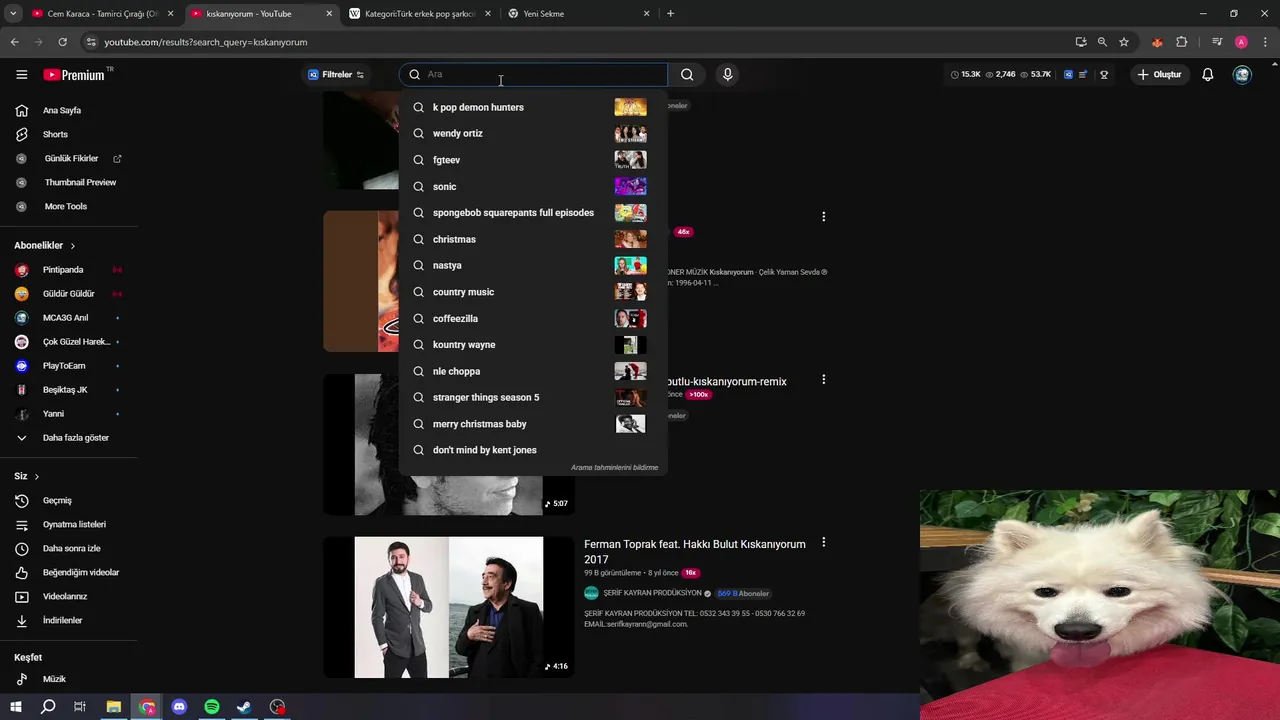Reload the page
Image resolution: width=1280 pixels, height=720 pixels.
(x=62, y=42)
